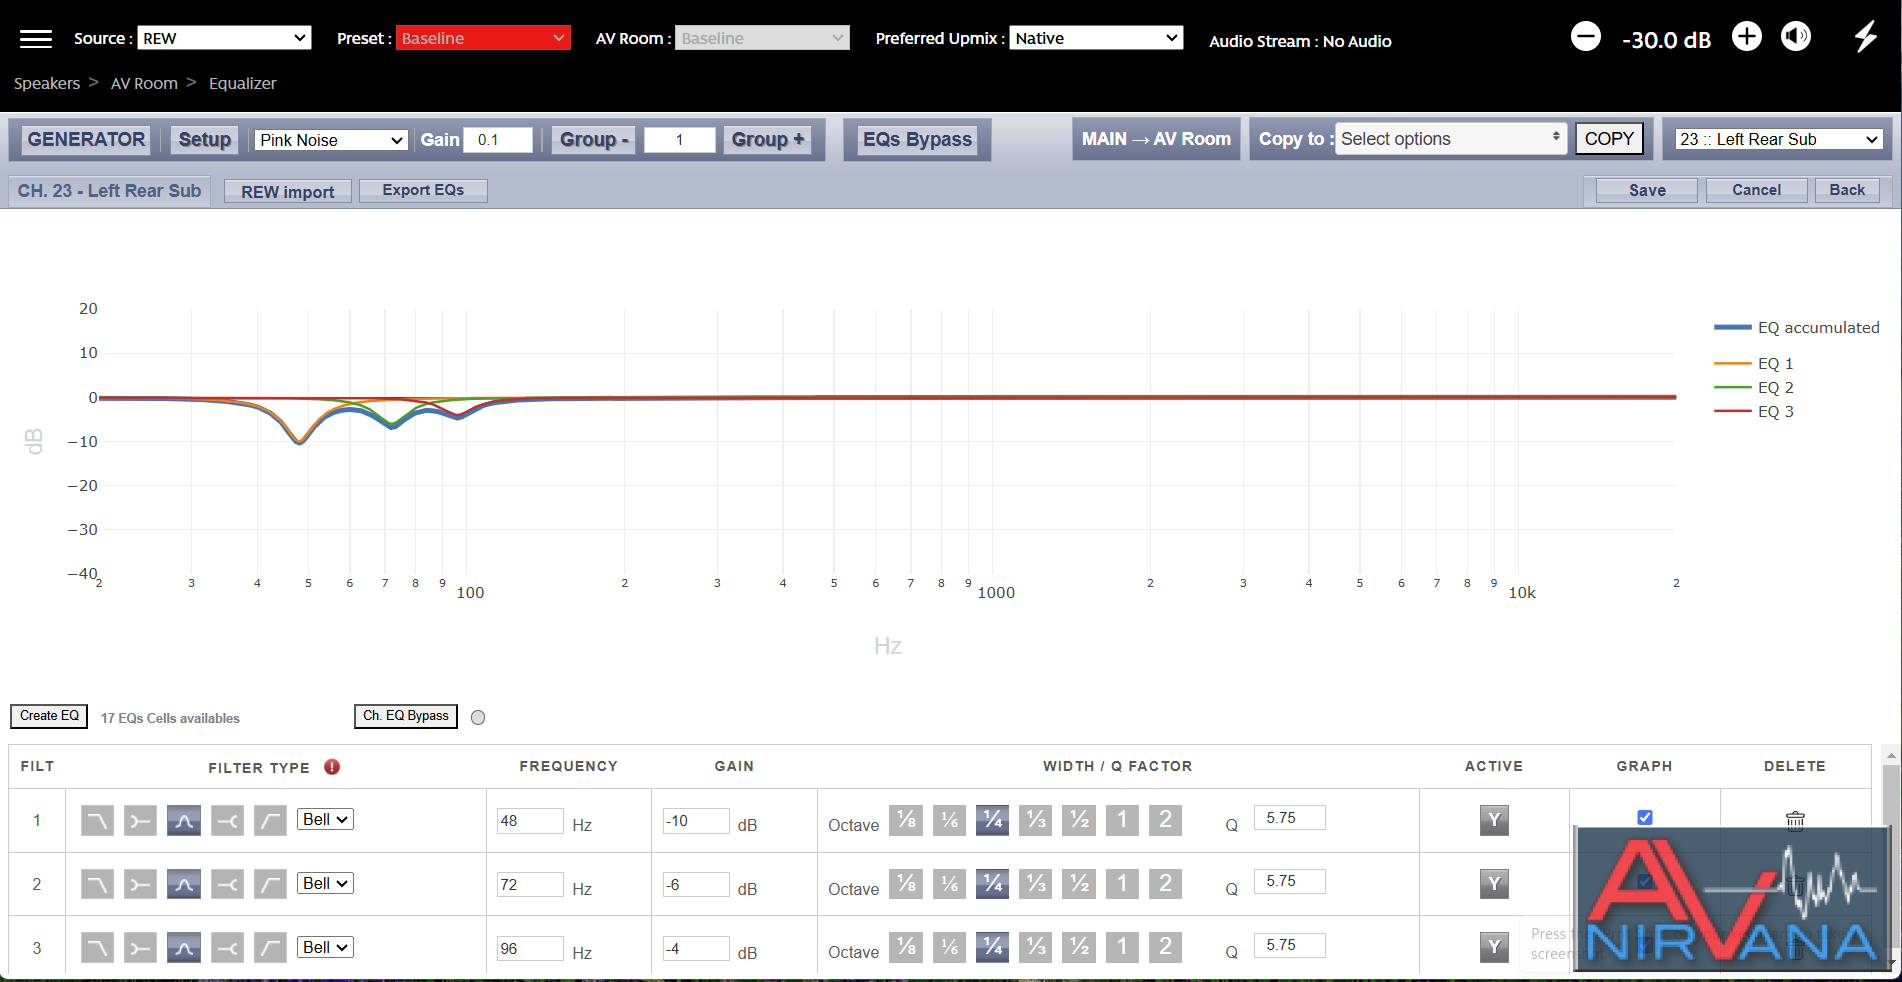Click the Cancel button
The image size is (1902, 982).
click(1756, 190)
